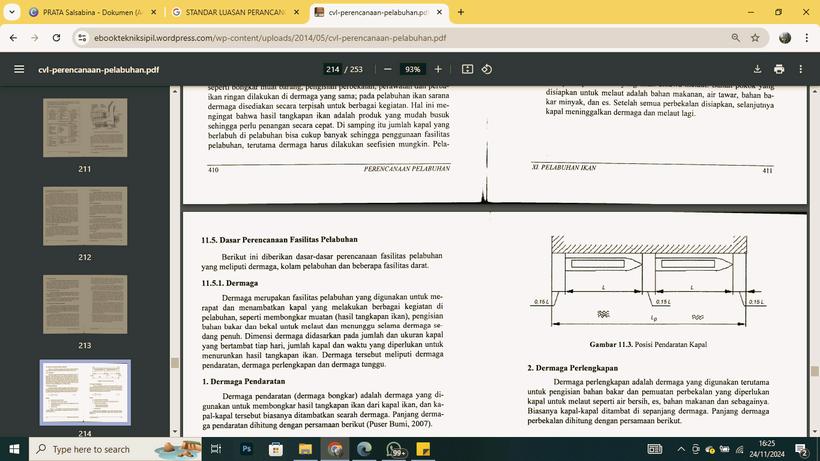Open Chrome's three-dot menu
The width and height of the screenshot is (820, 461).
(x=807, y=38)
